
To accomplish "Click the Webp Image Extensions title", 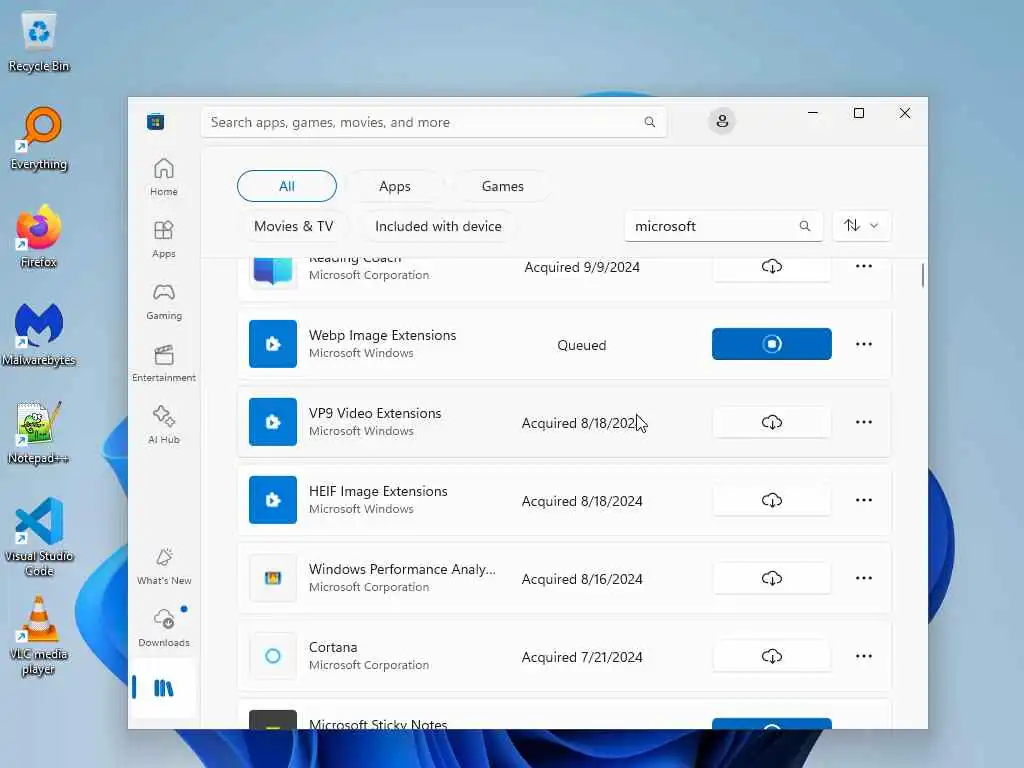I will click(x=382, y=335).
